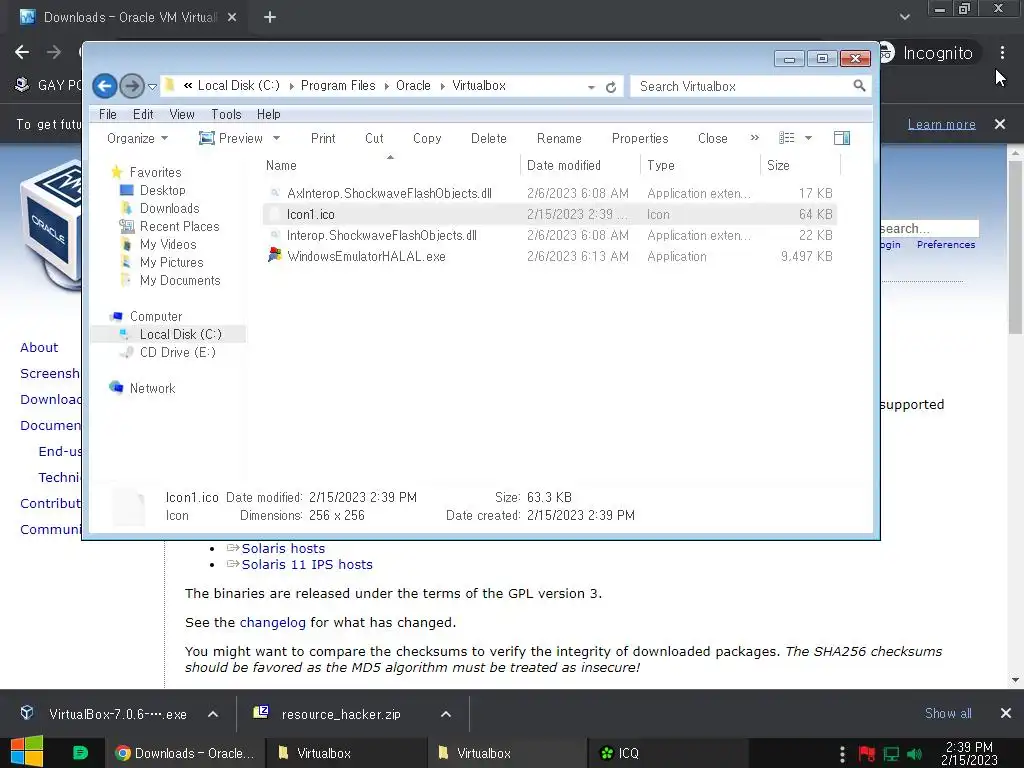Open the browser tab search dropdown
The width and height of the screenshot is (1024, 768).
click(904, 17)
